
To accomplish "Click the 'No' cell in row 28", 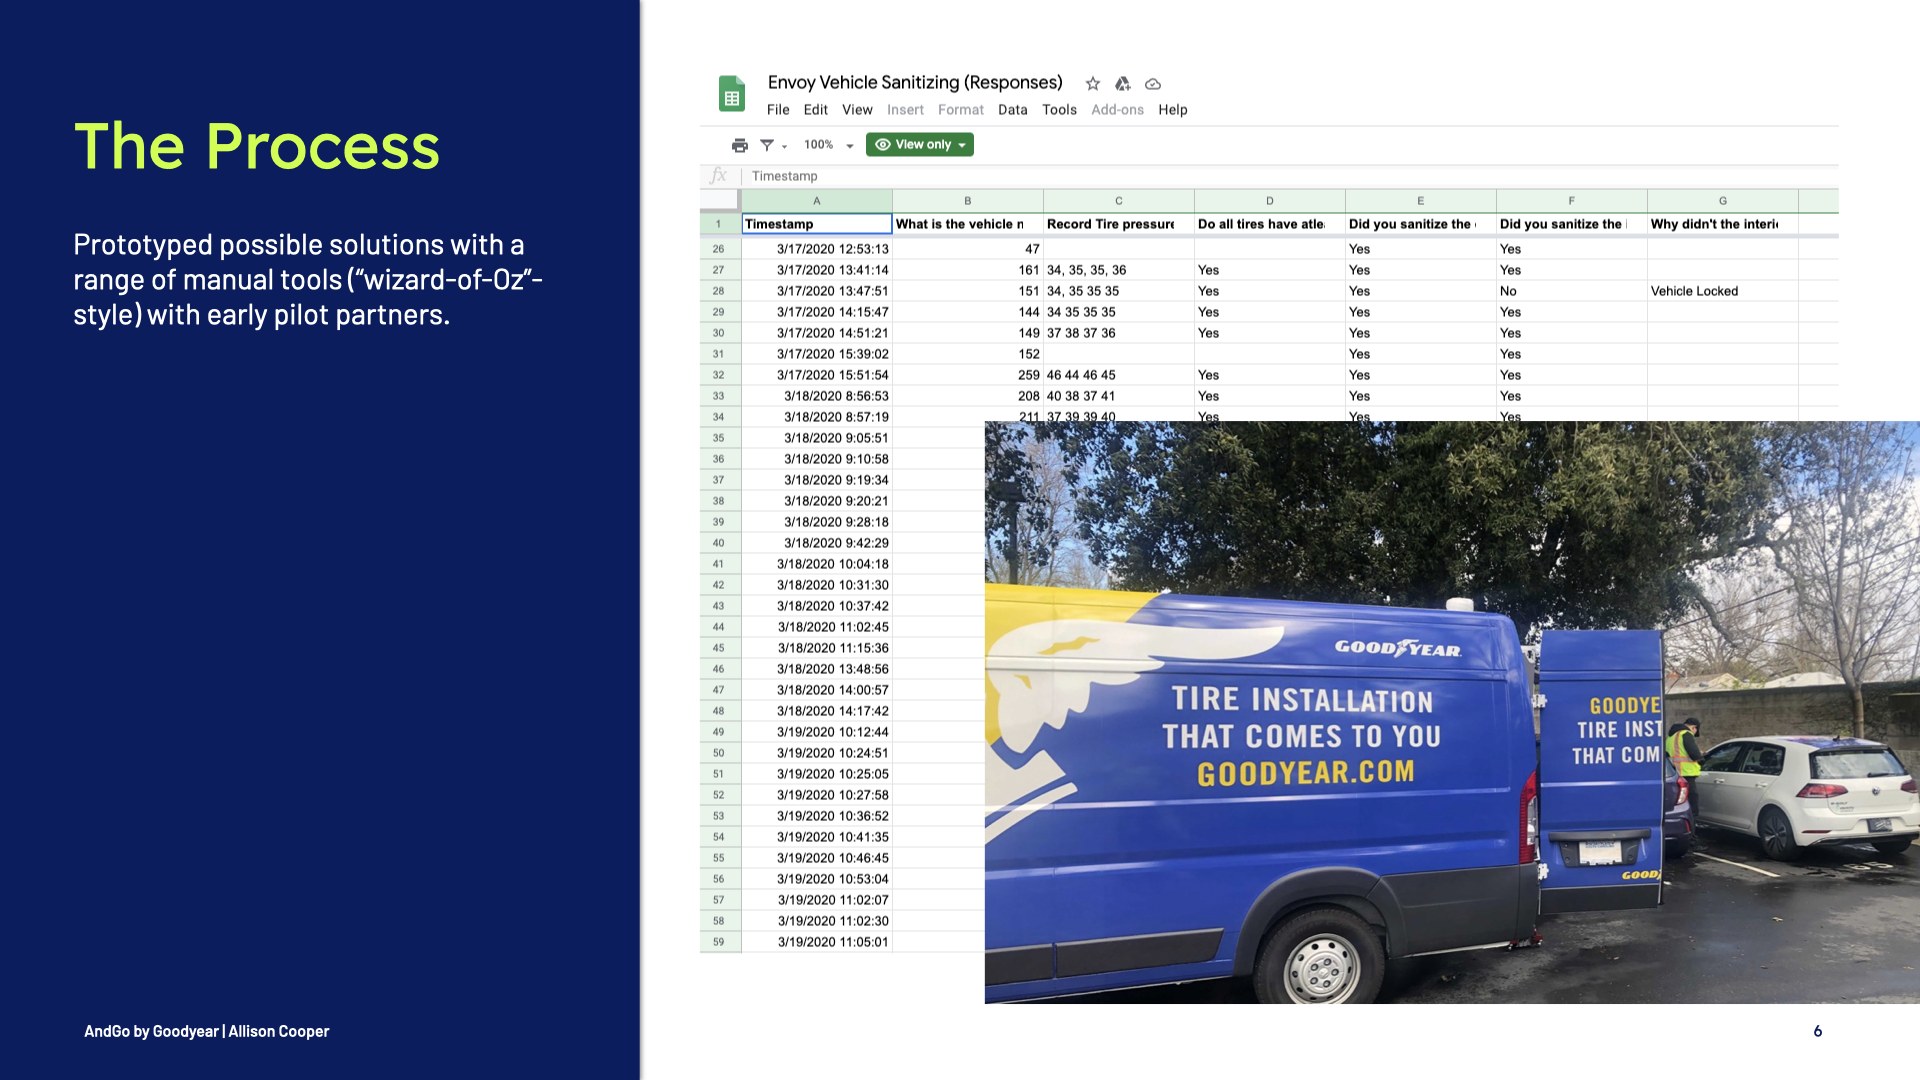I will point(1572,291).
